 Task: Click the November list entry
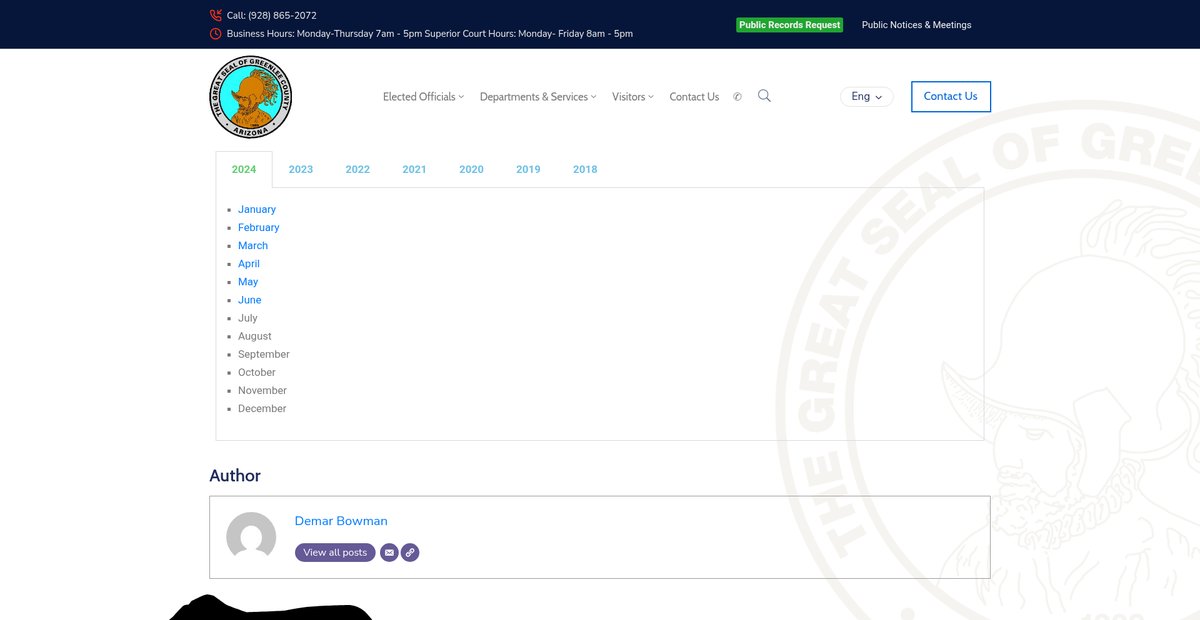pyautogui.click(x=262, y=390)
